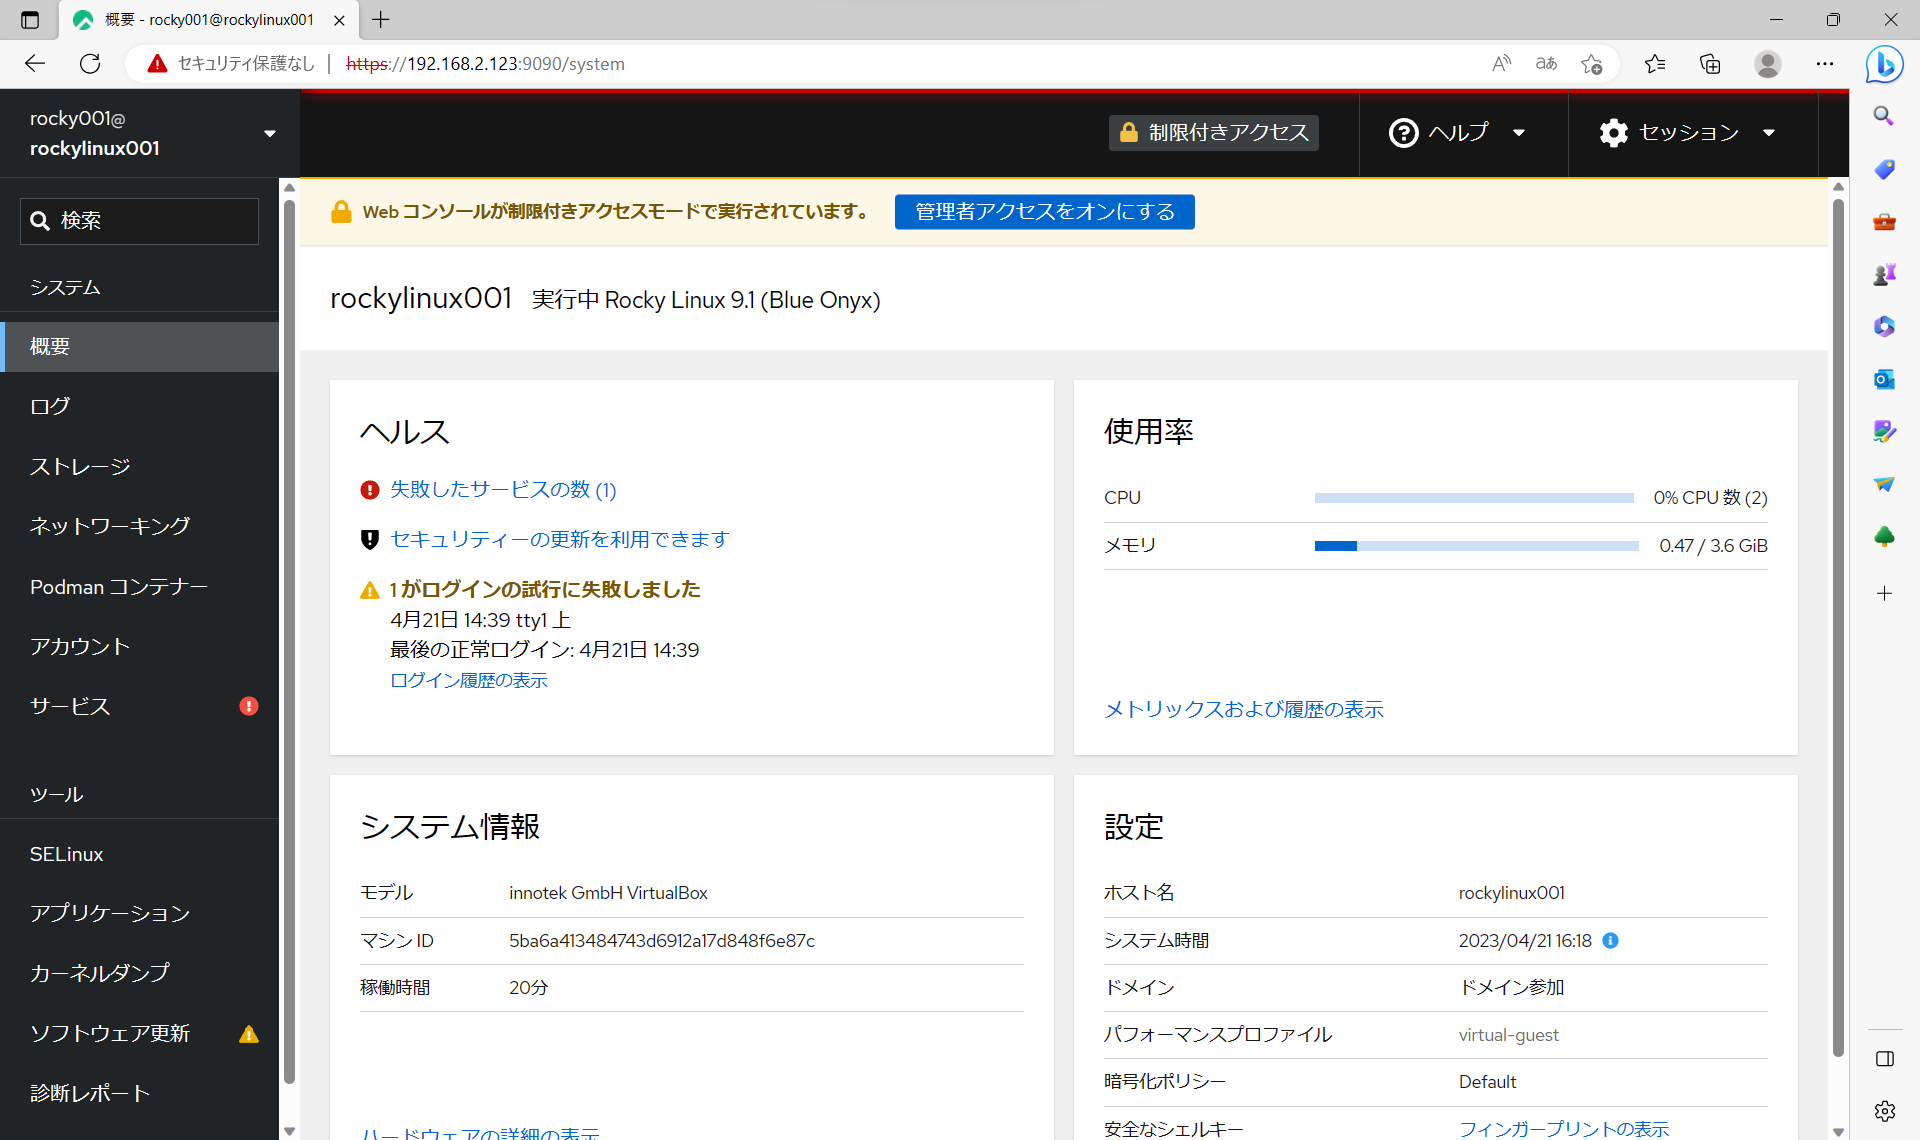1920x1140 pixels.
Task: Open the セッション dropdown menu
Action: pyautogui.click(x=1689, y=132)
